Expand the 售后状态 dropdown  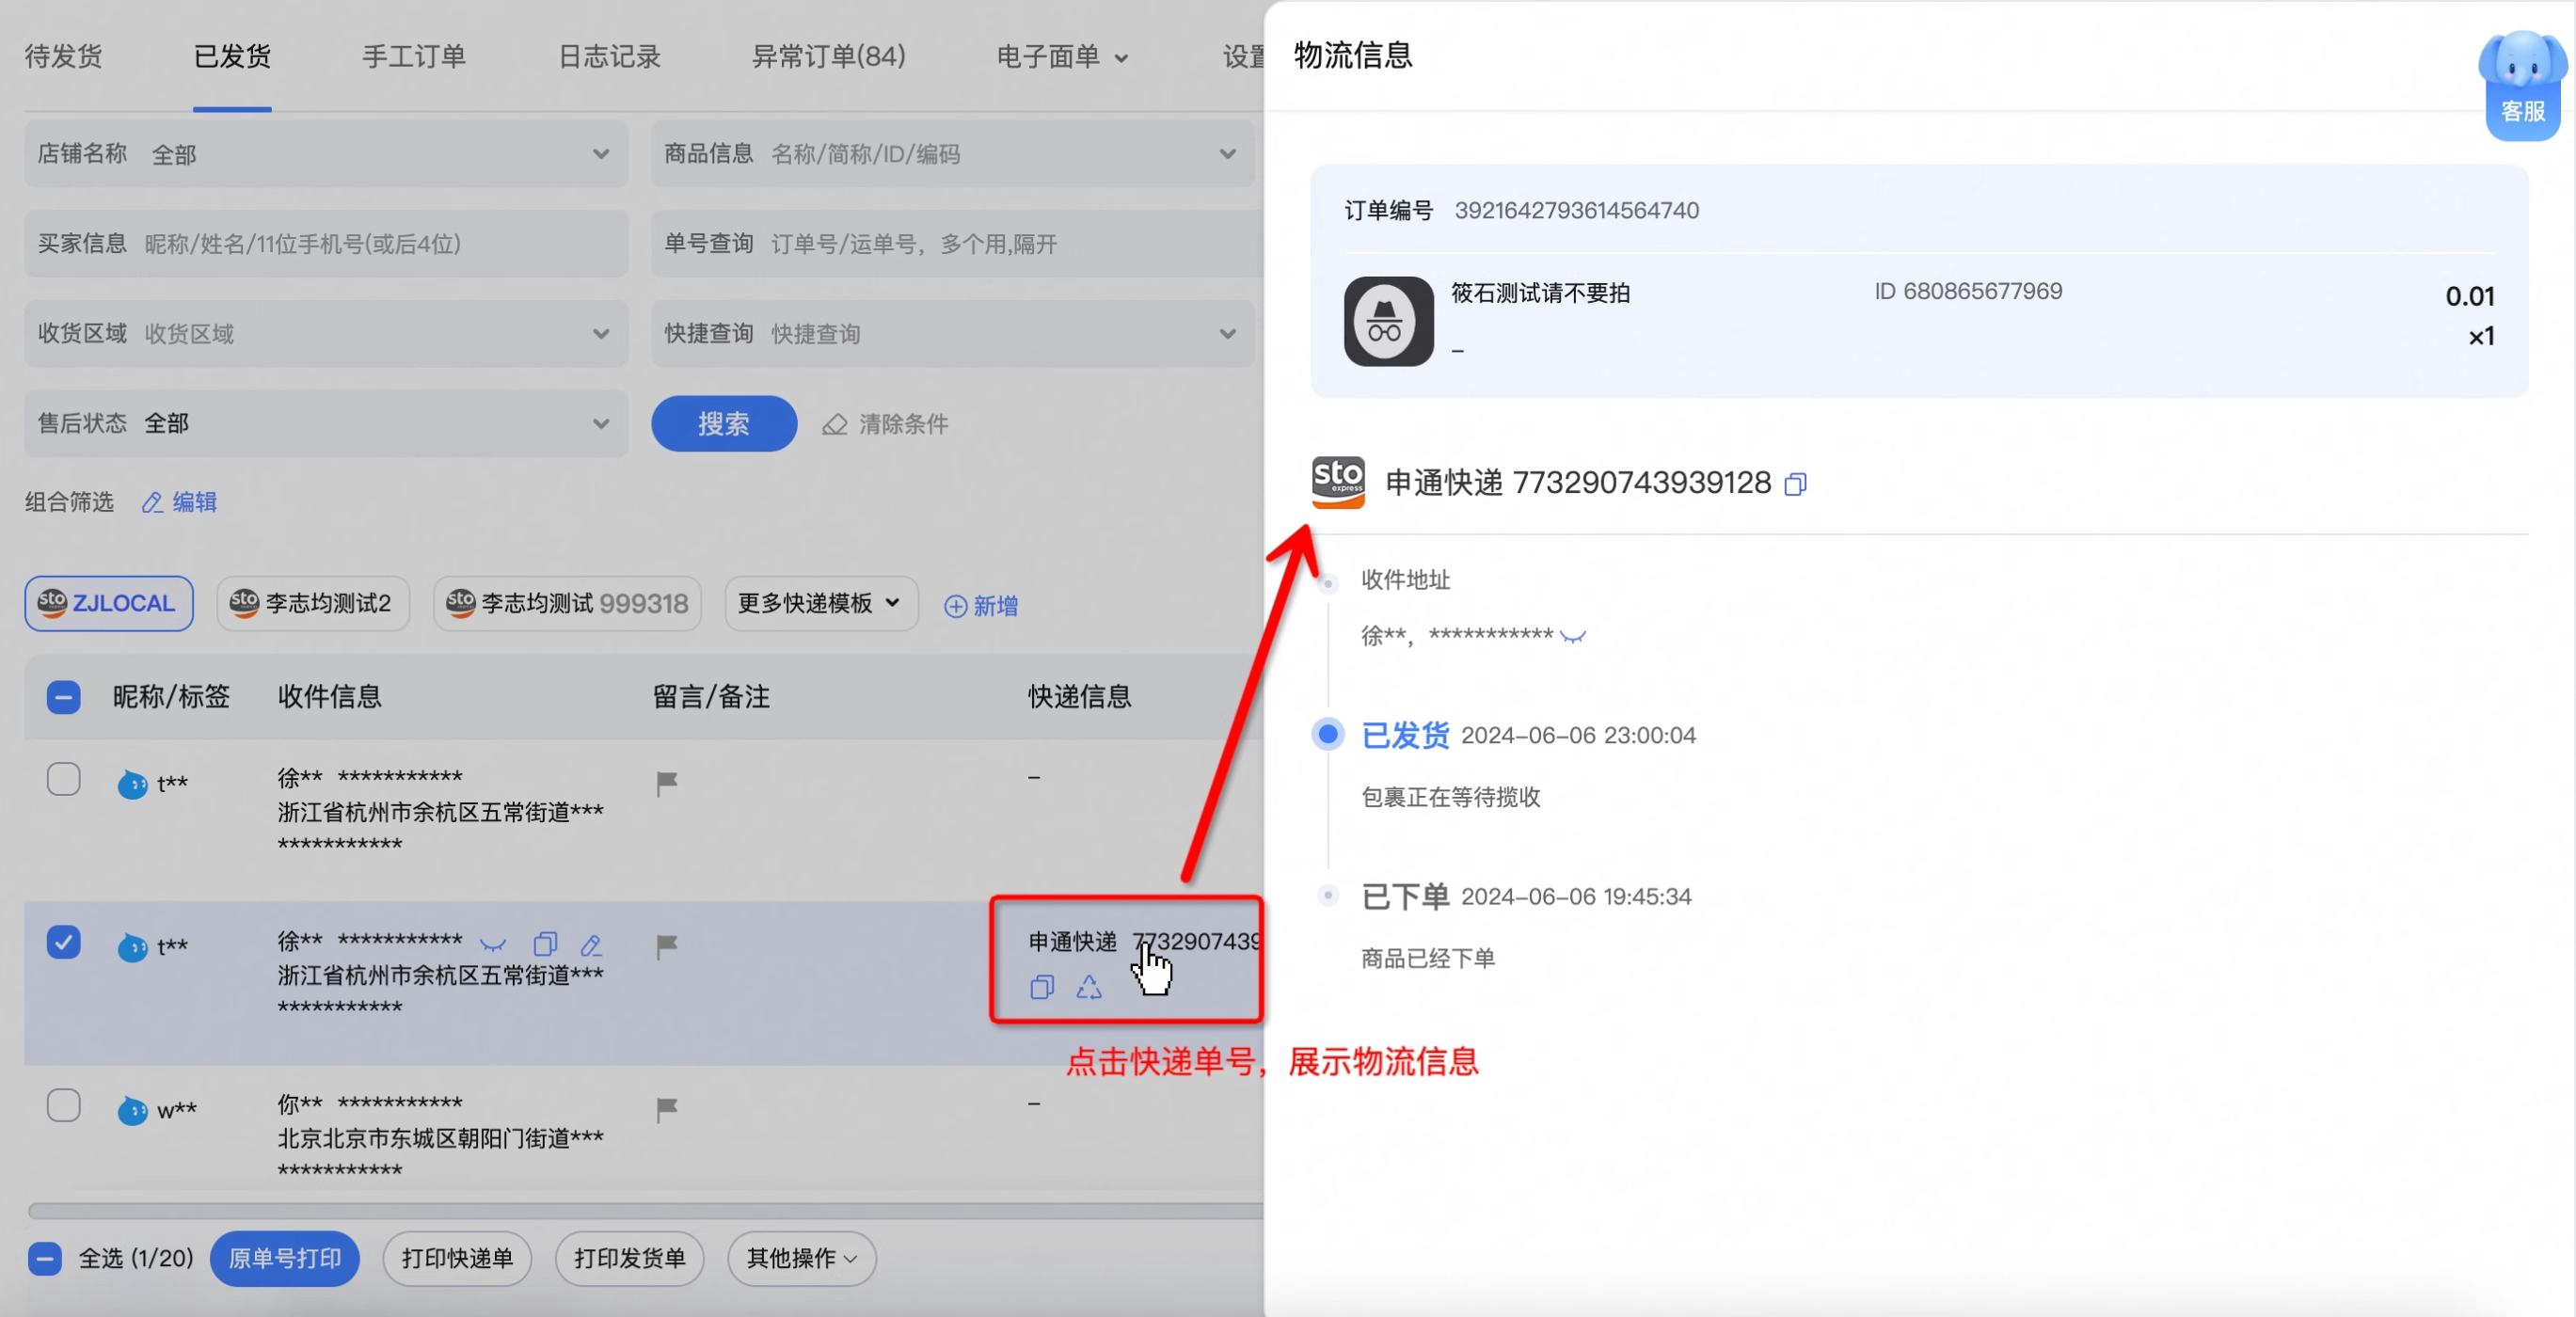point(326,424)
